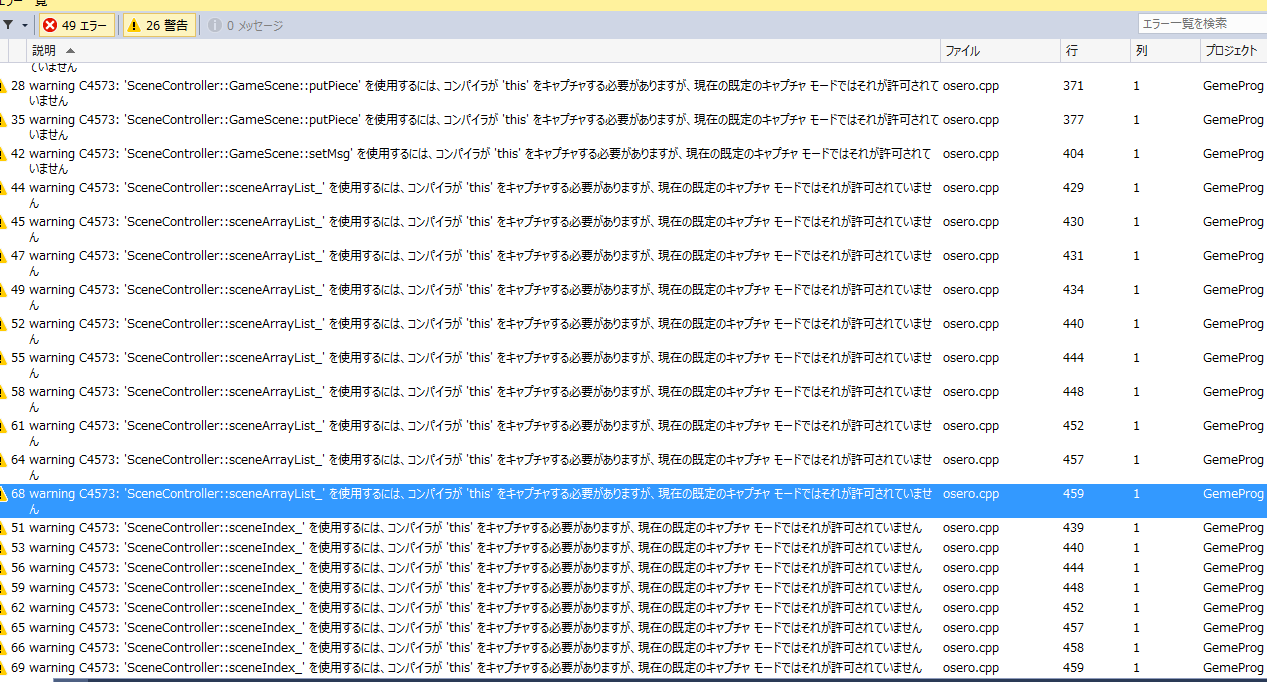Screen dimensions: 1267x682
Task: Toggle the 26 警告 warnings filter
Action: coord(158,25)
